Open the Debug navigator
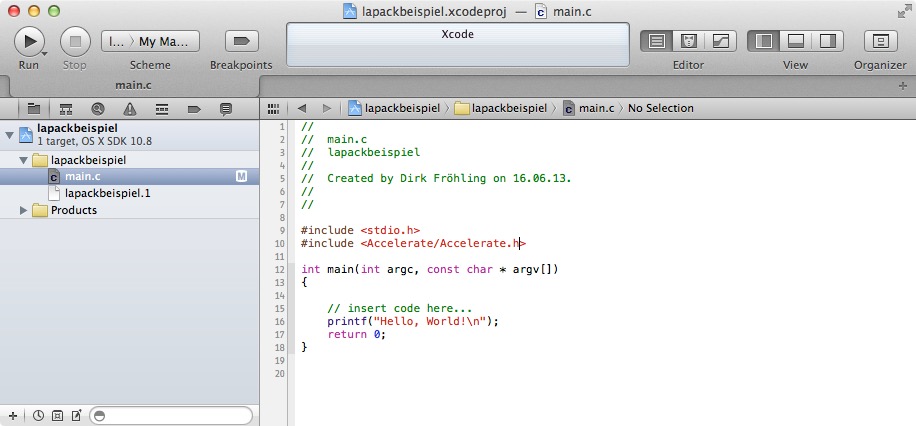916x426 pixels. 162,108
